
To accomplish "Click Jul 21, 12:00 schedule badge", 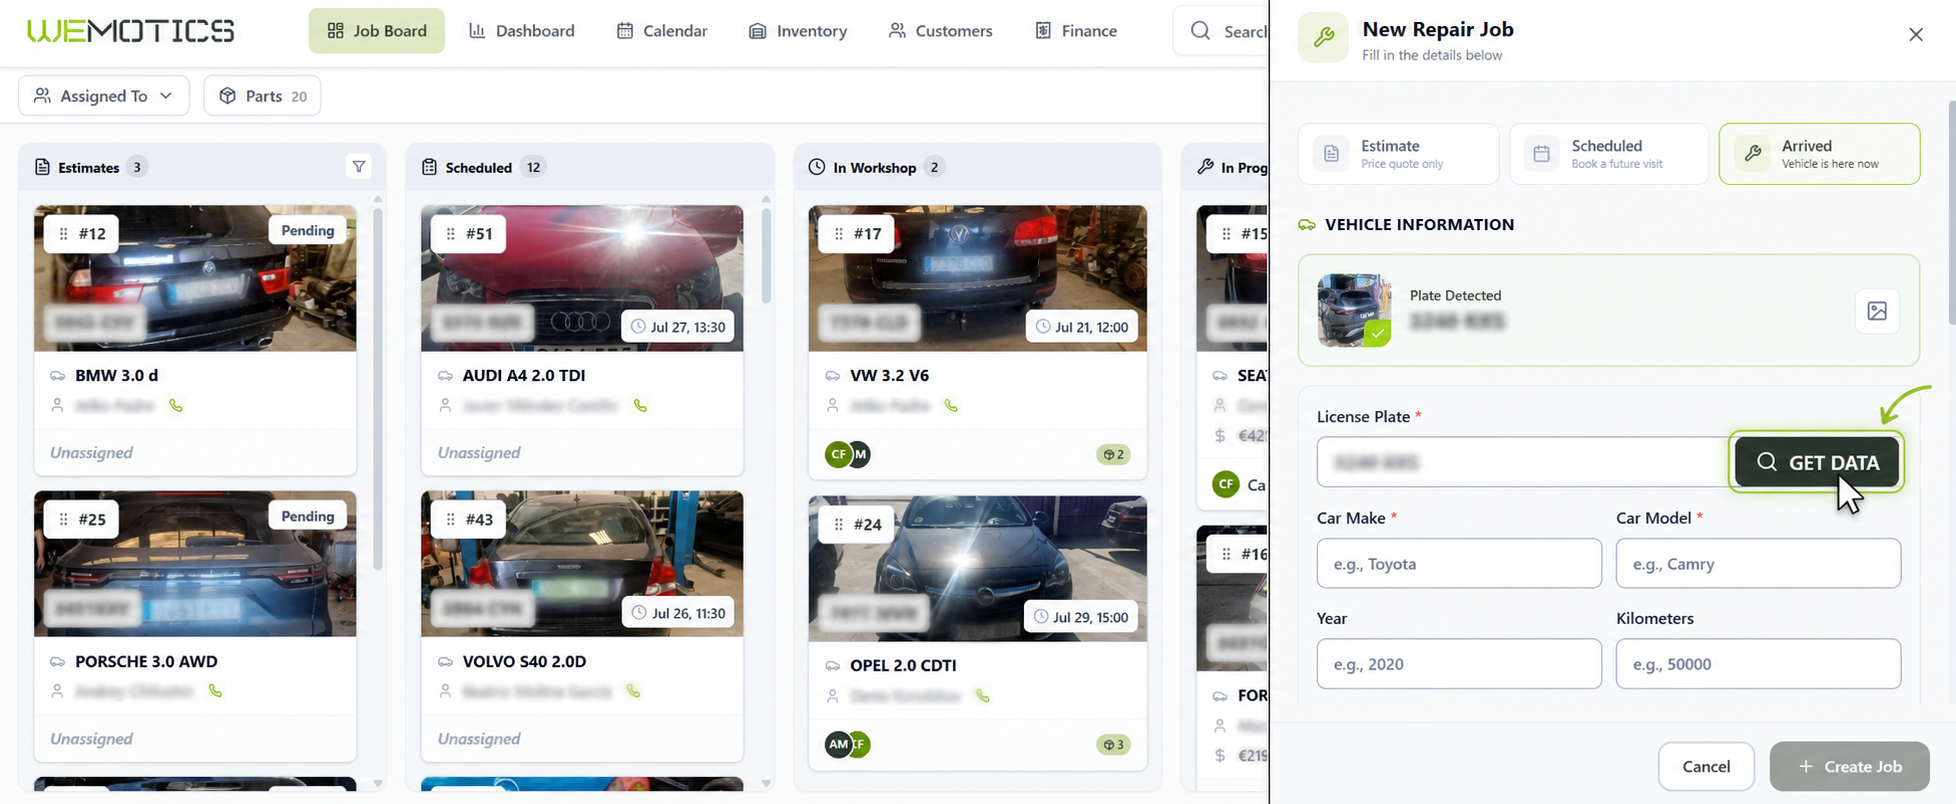I will coord(1082,327).
